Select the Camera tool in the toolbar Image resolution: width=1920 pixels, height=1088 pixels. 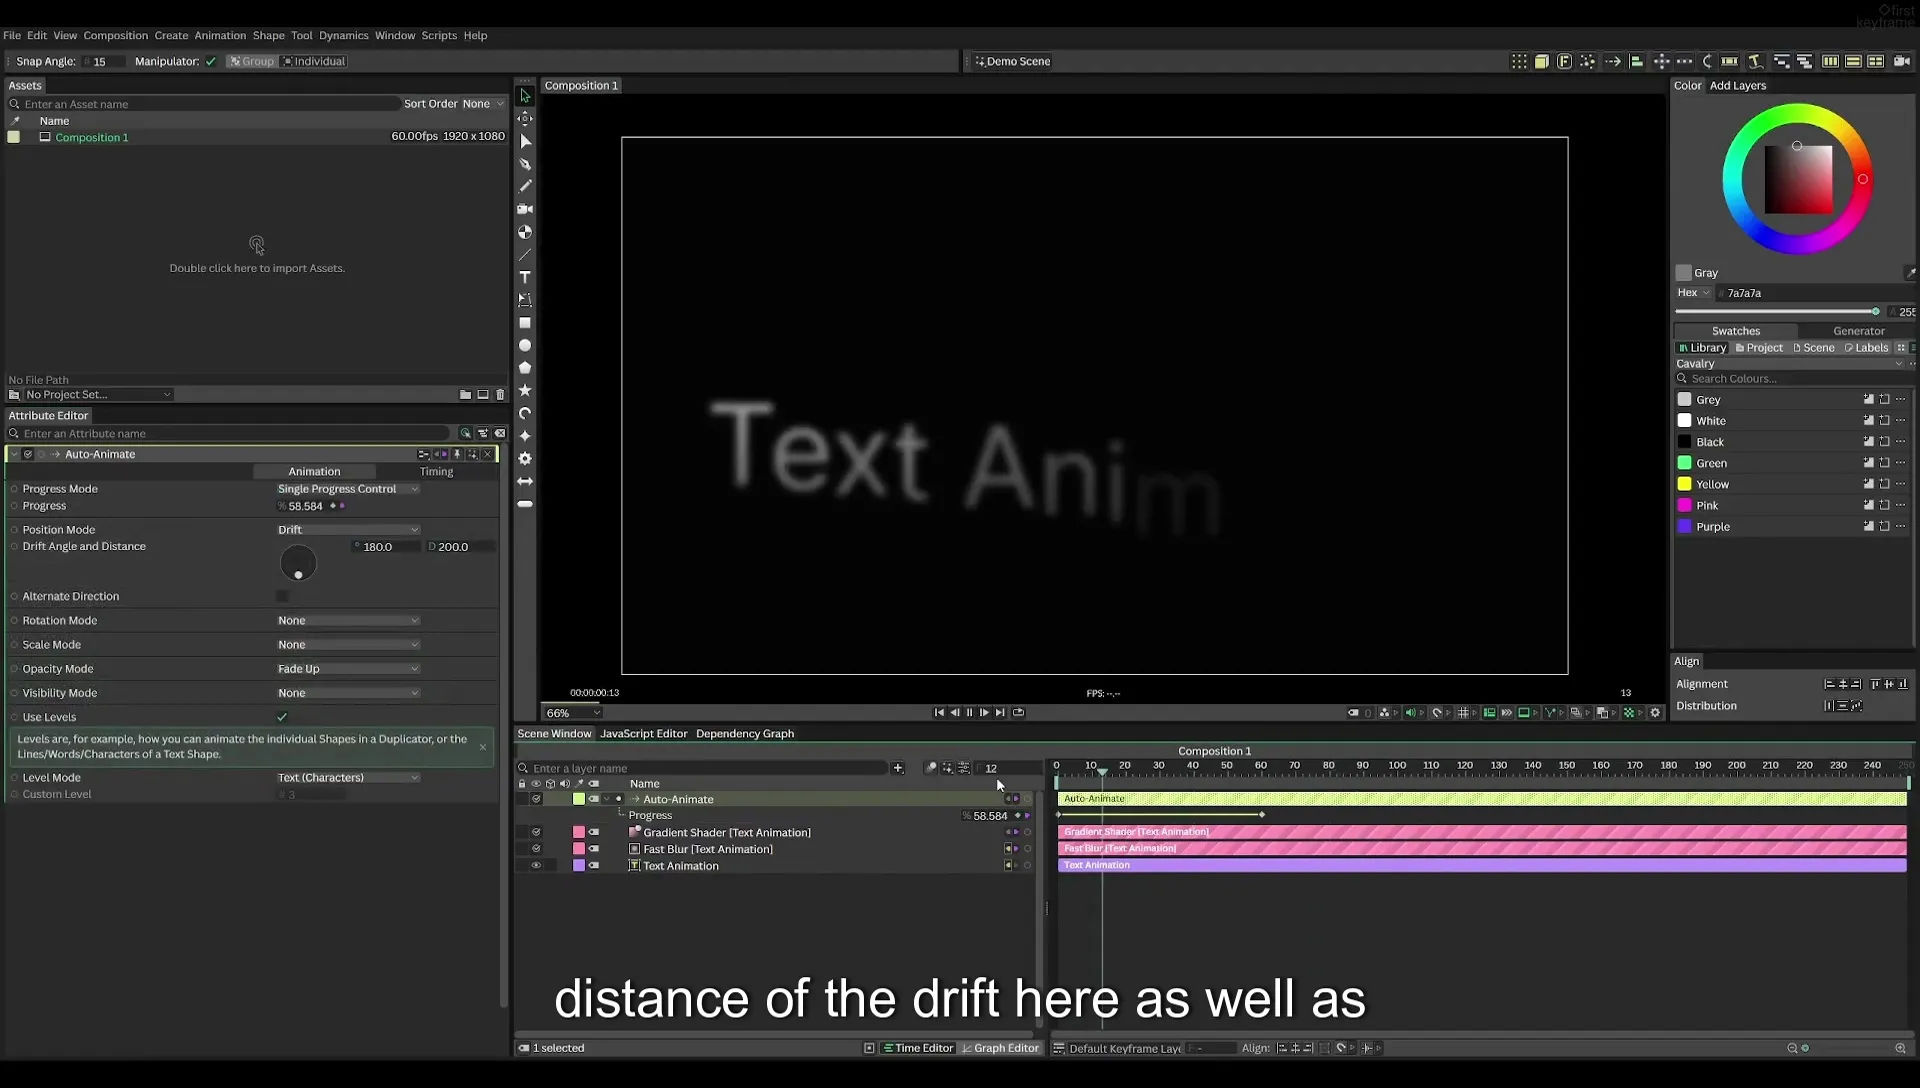[525, 209]
